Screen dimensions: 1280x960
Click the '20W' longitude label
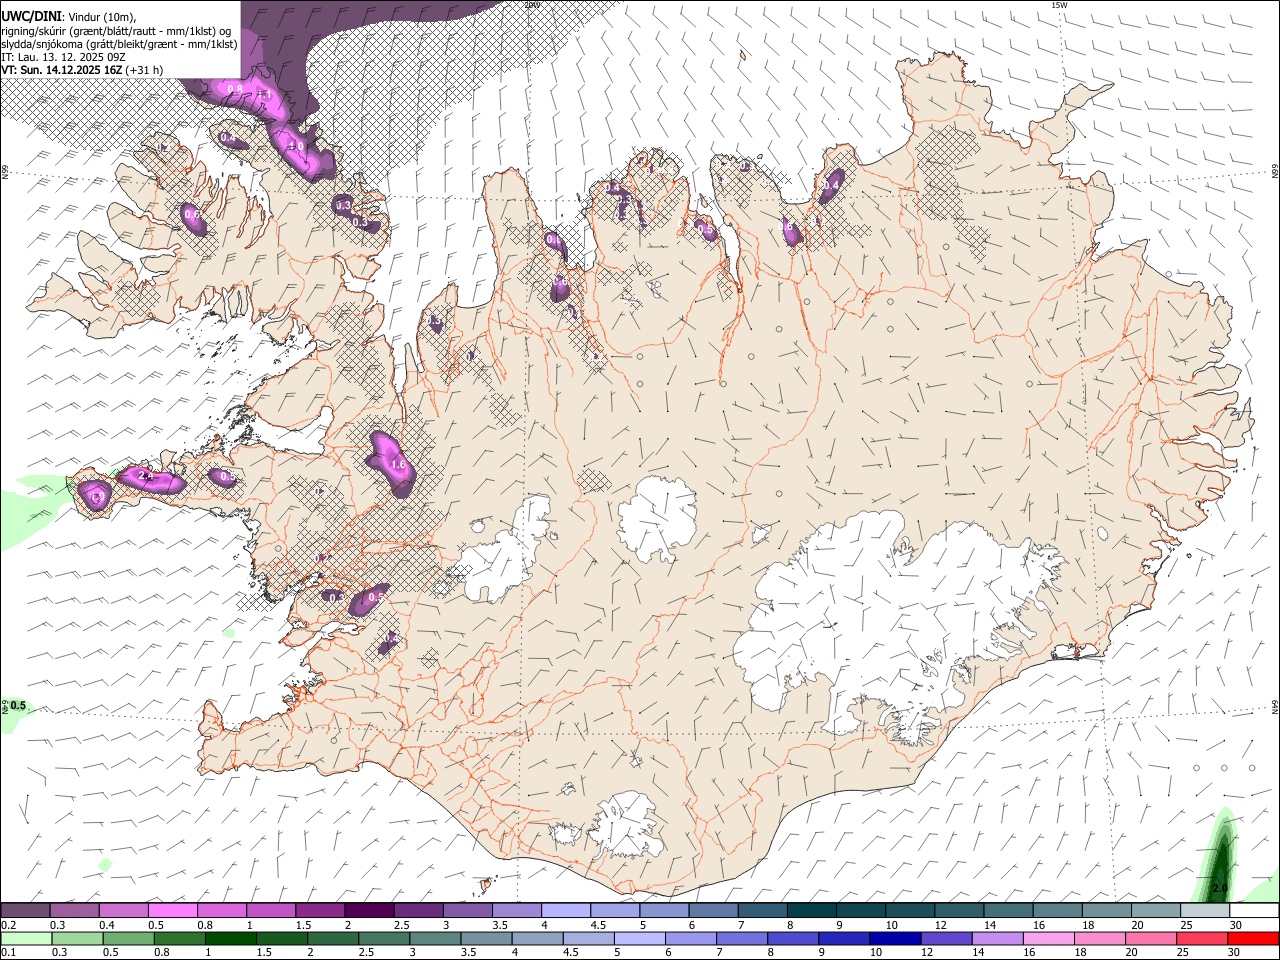pos(531,5)
